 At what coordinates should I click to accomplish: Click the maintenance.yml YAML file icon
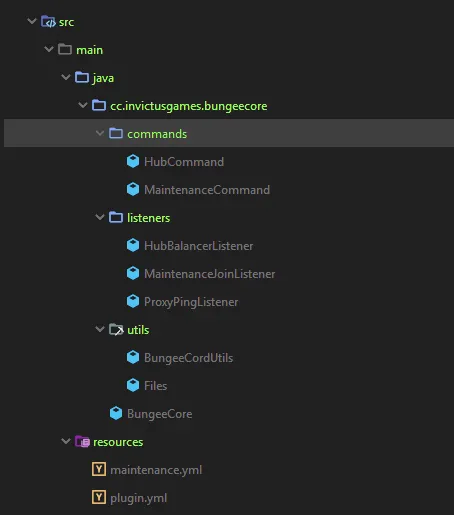click(99, 469)
